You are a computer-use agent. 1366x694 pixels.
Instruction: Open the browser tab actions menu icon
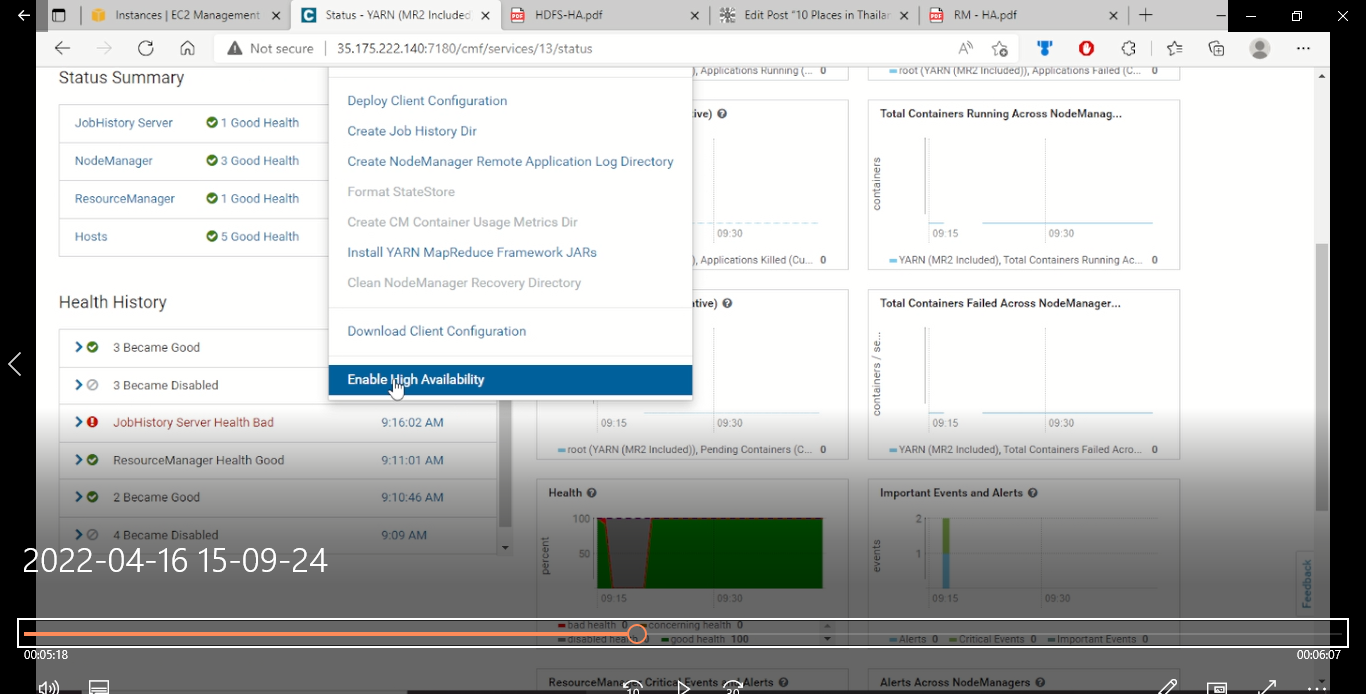[58, 15]
